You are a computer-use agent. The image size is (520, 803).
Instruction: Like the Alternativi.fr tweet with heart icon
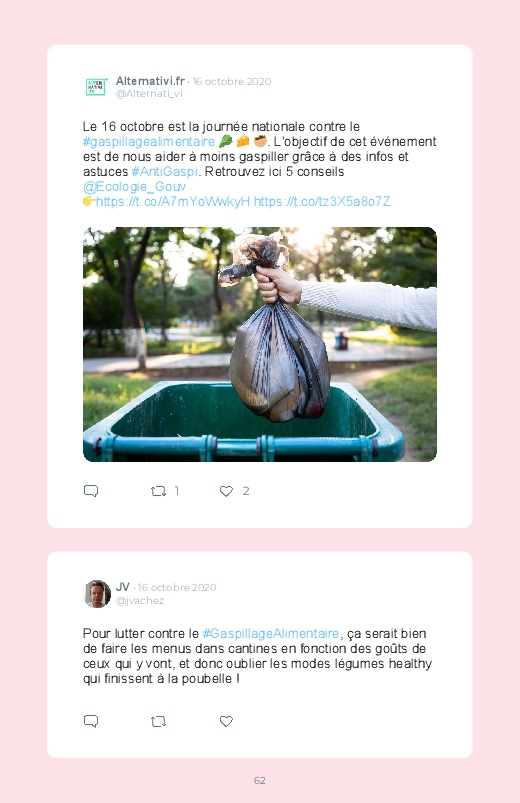pyautogui.click(x=226, y=491)
